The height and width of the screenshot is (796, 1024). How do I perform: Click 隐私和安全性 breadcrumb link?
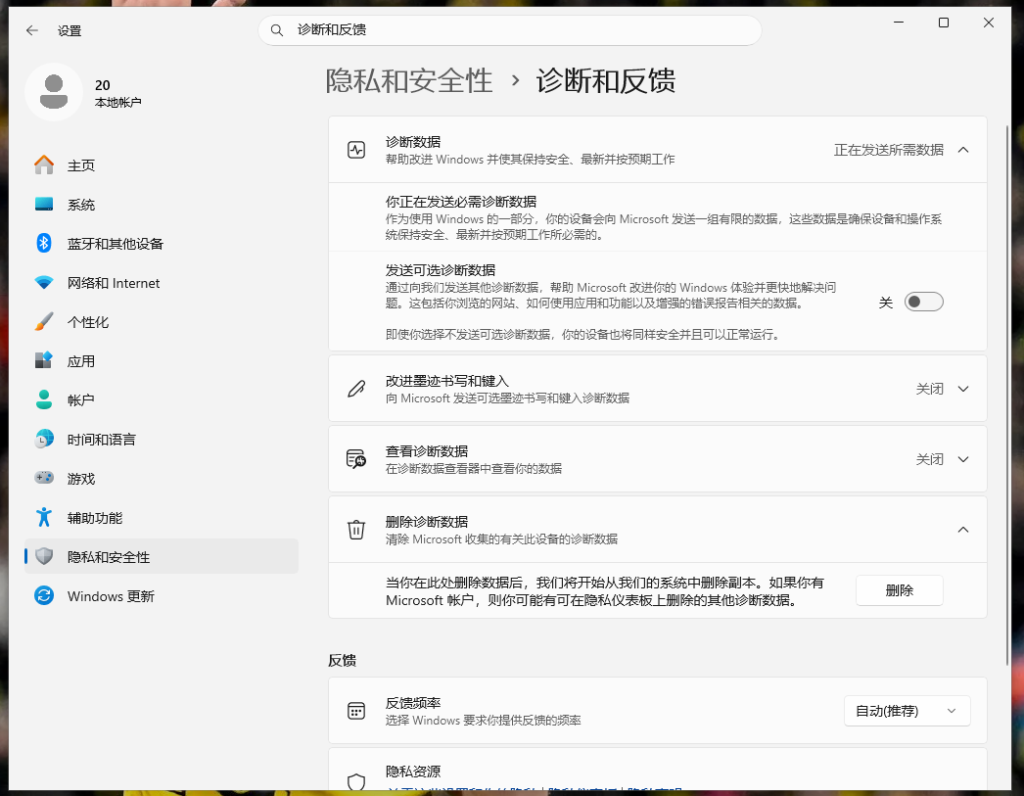pos(409,81)
